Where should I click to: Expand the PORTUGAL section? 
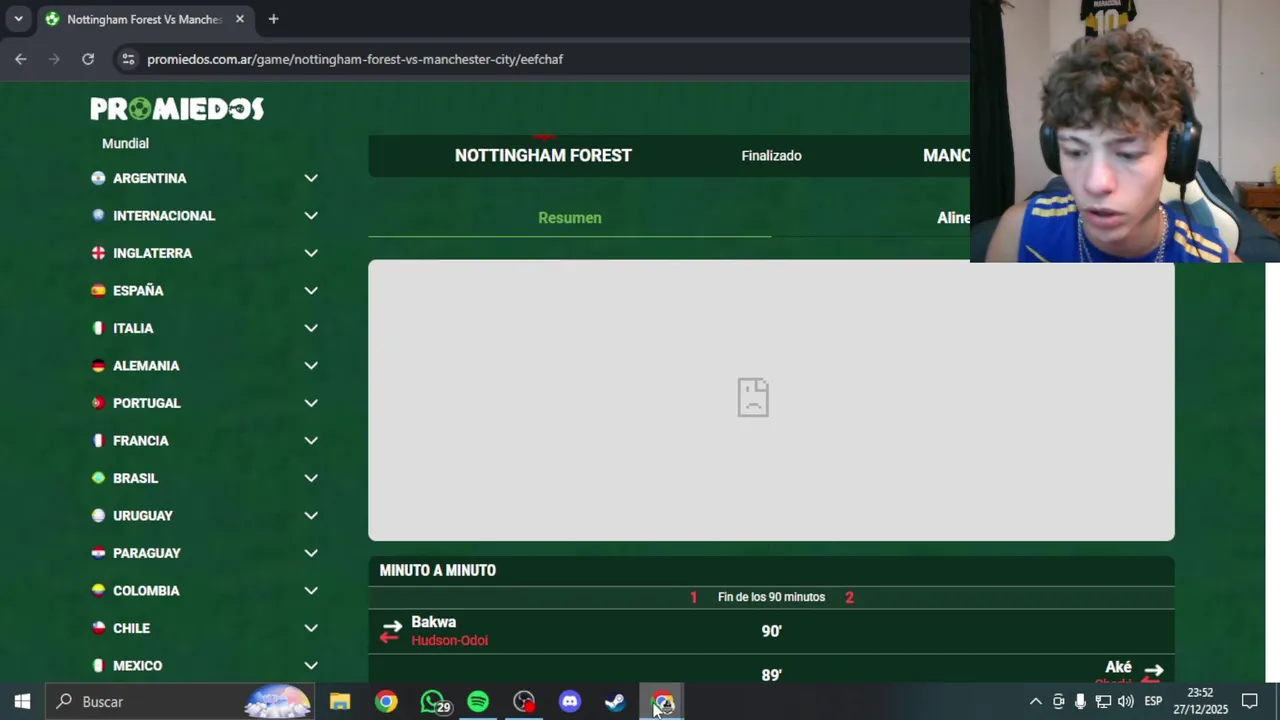point(311,403)
